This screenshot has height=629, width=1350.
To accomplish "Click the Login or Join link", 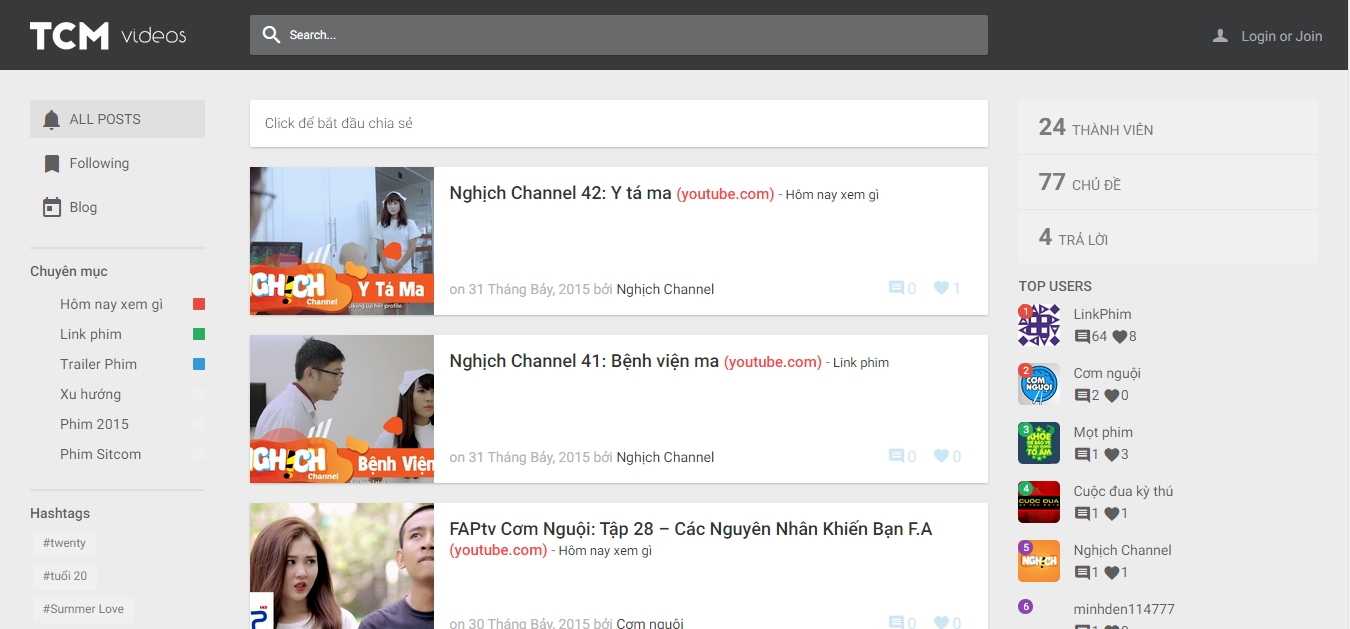I will tap(1282, 36).
